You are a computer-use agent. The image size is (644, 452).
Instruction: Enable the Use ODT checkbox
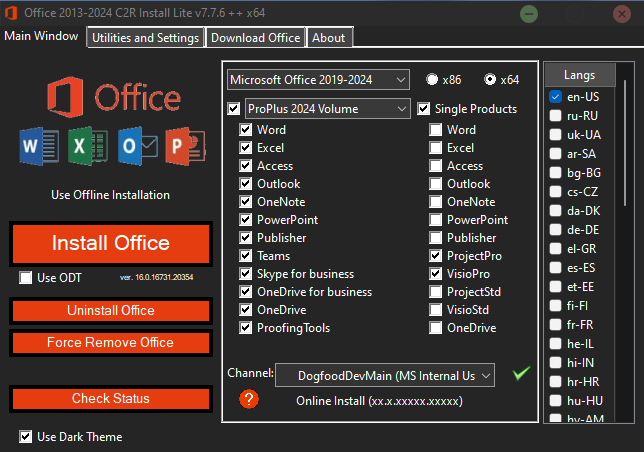pos(26,278)
